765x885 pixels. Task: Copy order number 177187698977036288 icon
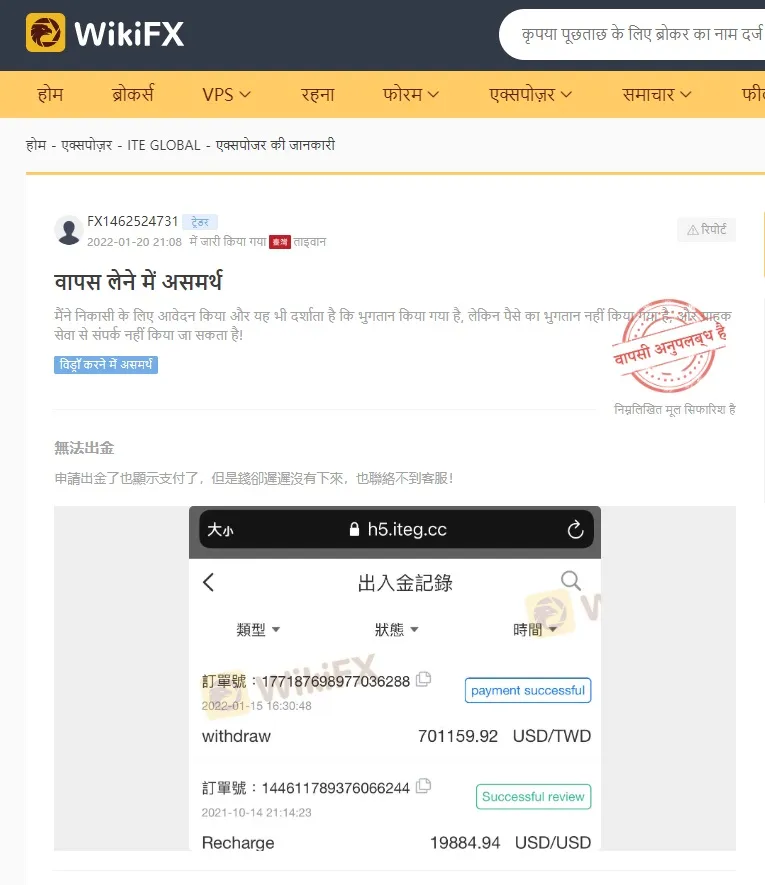[x=423, y=680]
